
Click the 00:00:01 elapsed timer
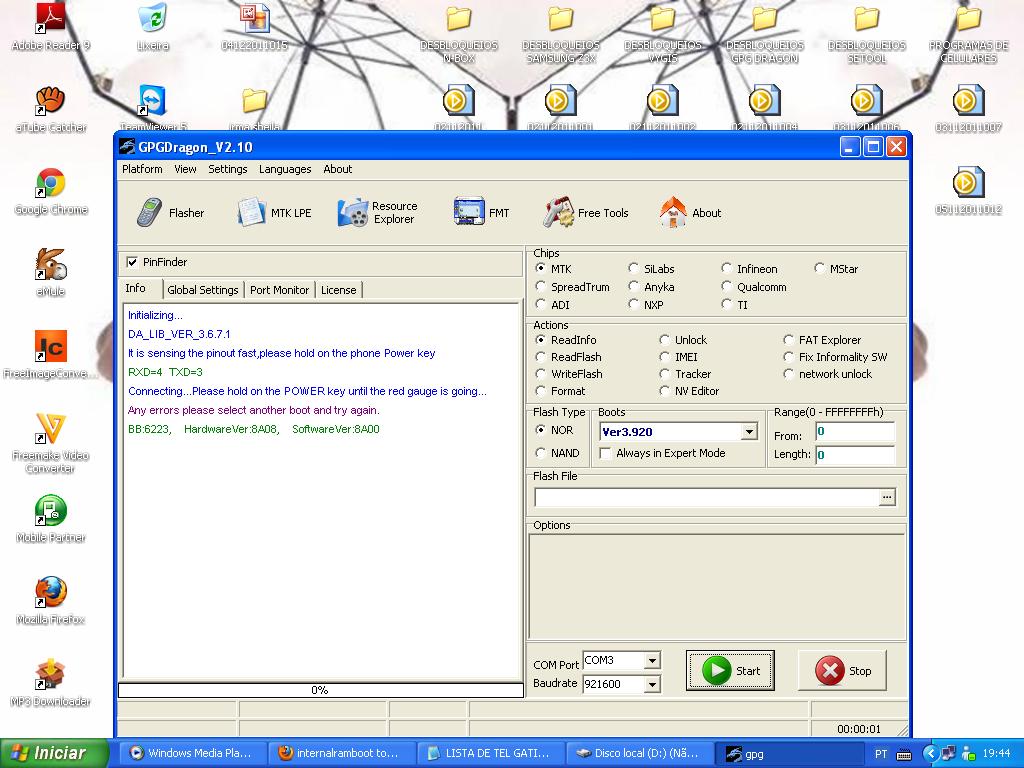click(858, 729)
